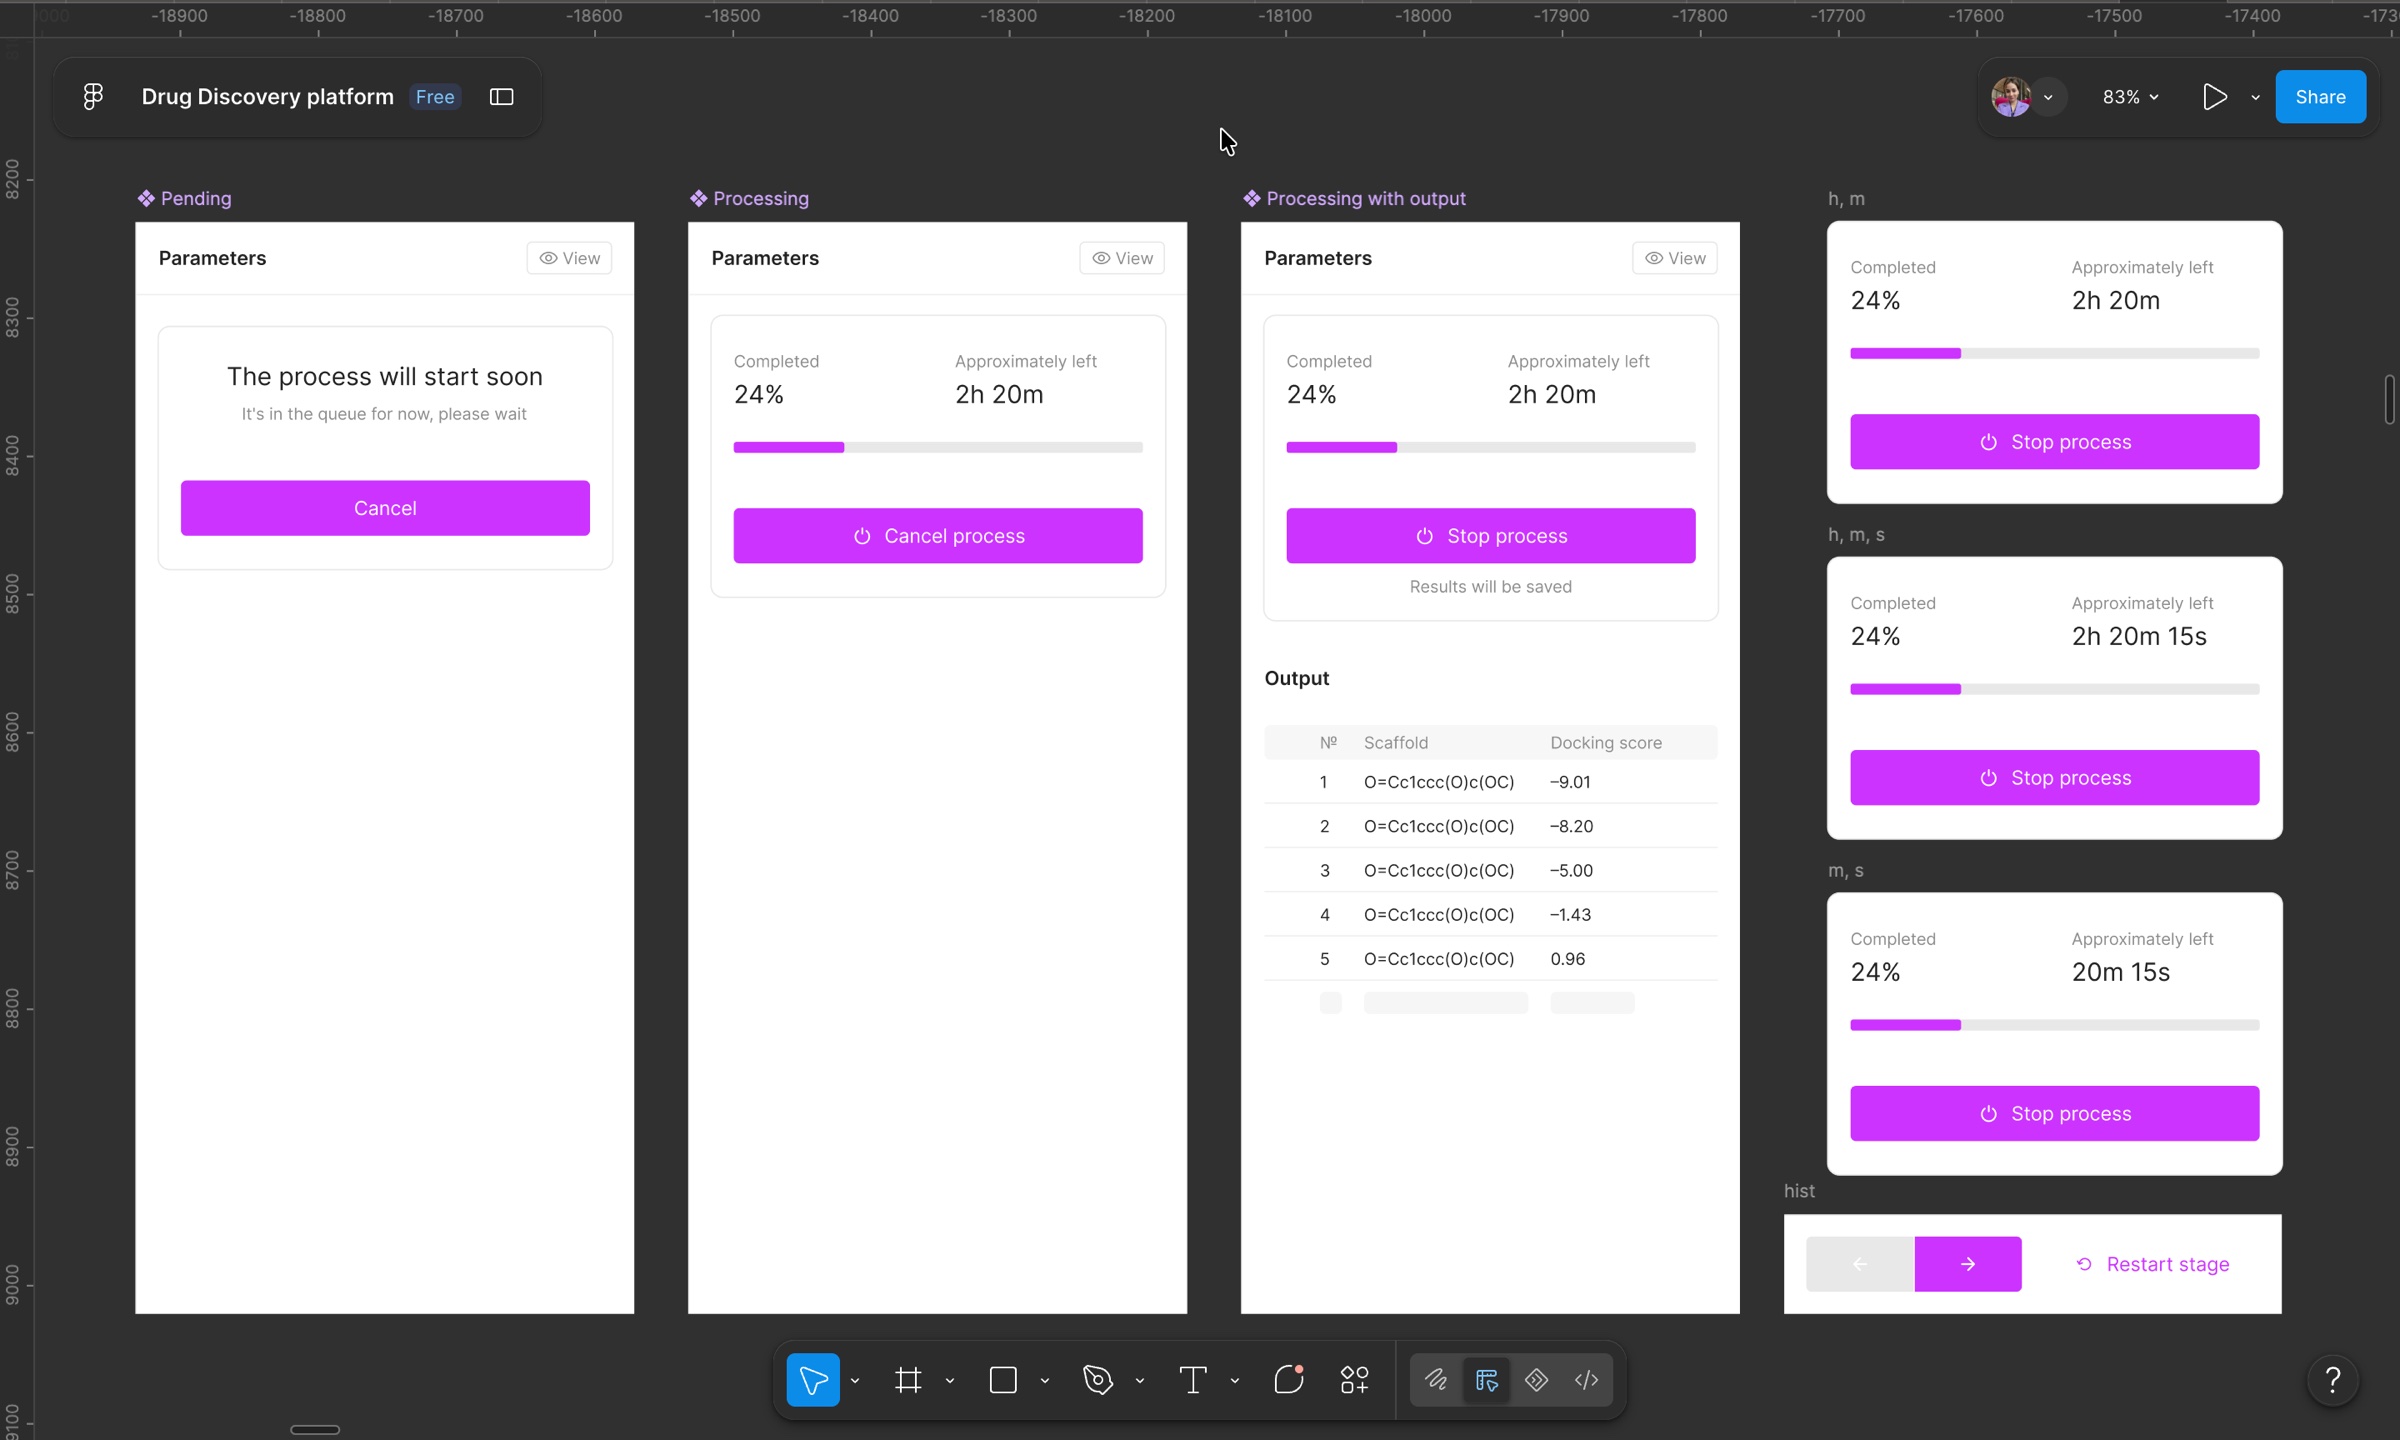Click the Share button
2400x1440 pixels.
(x=2320, y=97)
